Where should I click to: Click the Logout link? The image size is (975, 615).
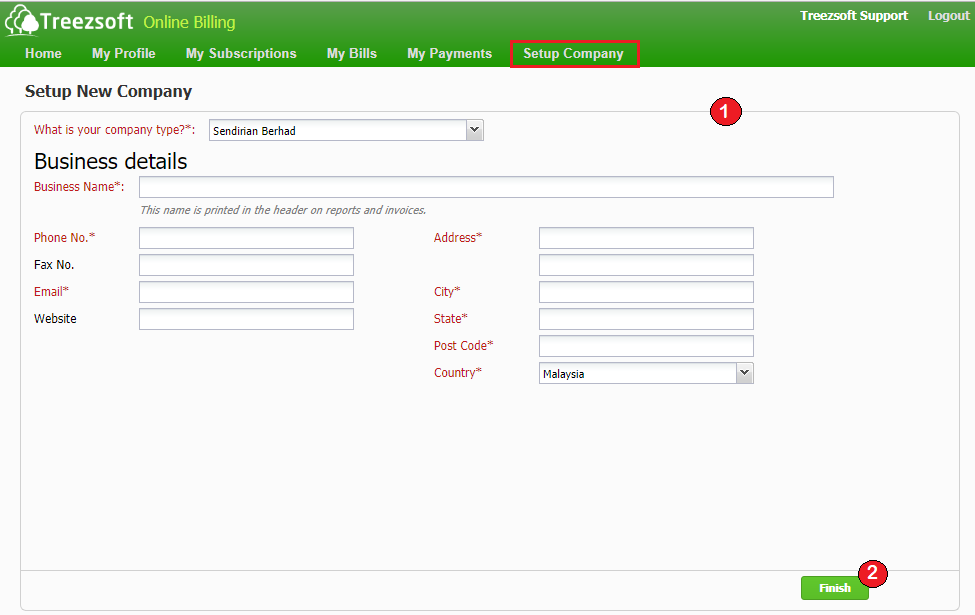click(948, 16)
